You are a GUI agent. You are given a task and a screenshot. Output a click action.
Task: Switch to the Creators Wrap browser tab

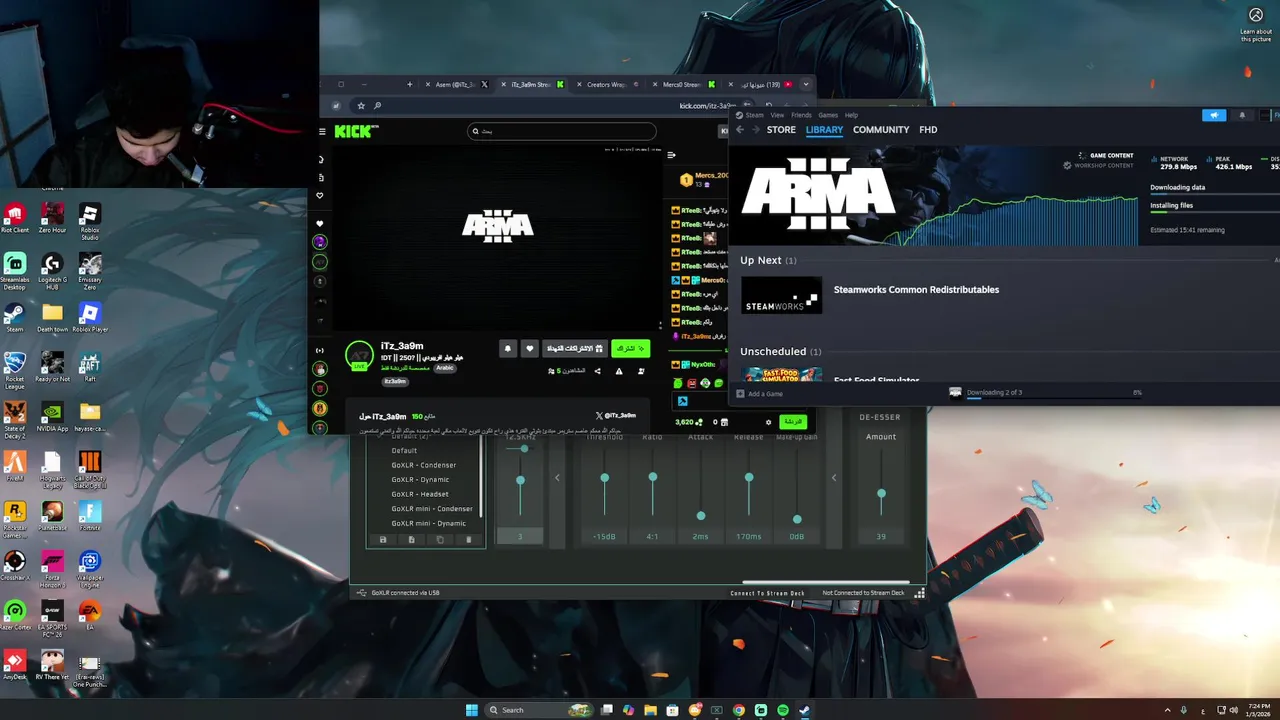point(607,84)
